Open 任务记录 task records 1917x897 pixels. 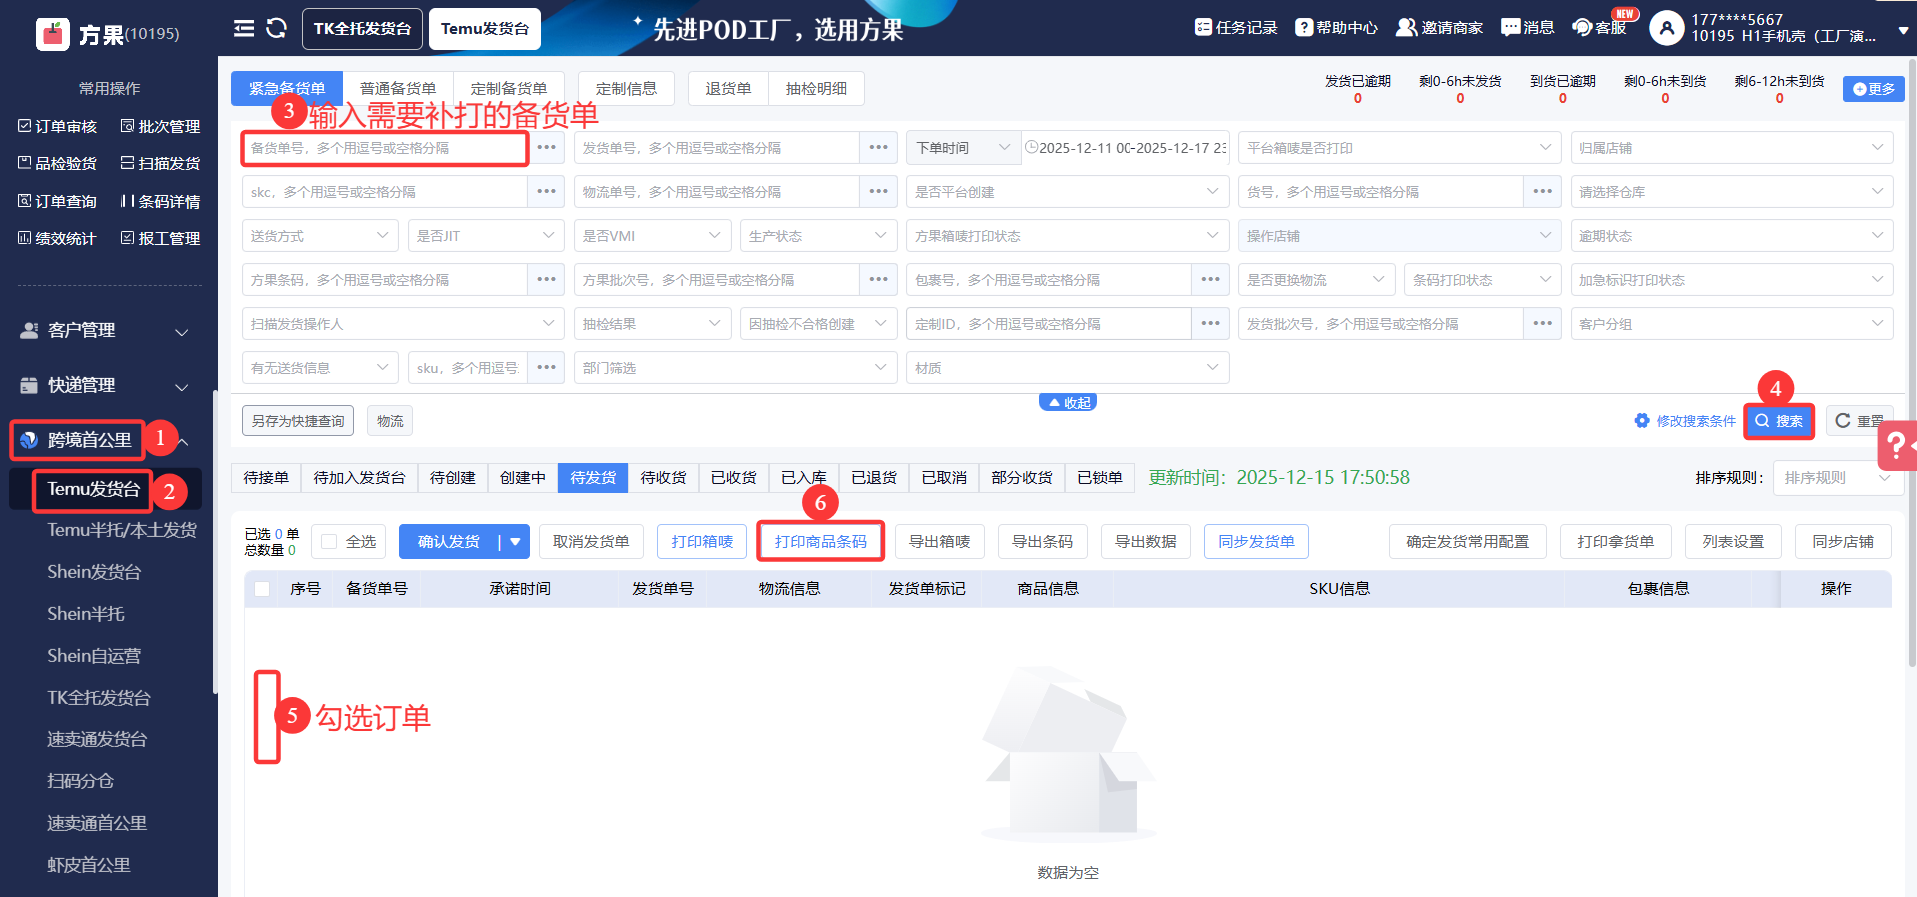[1236, 27]
